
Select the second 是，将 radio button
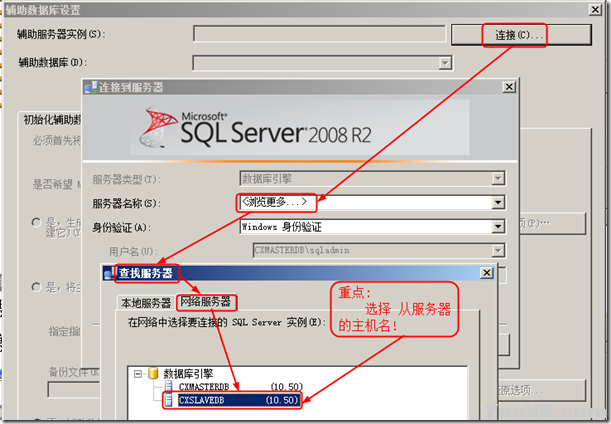(x=36, y=287)
